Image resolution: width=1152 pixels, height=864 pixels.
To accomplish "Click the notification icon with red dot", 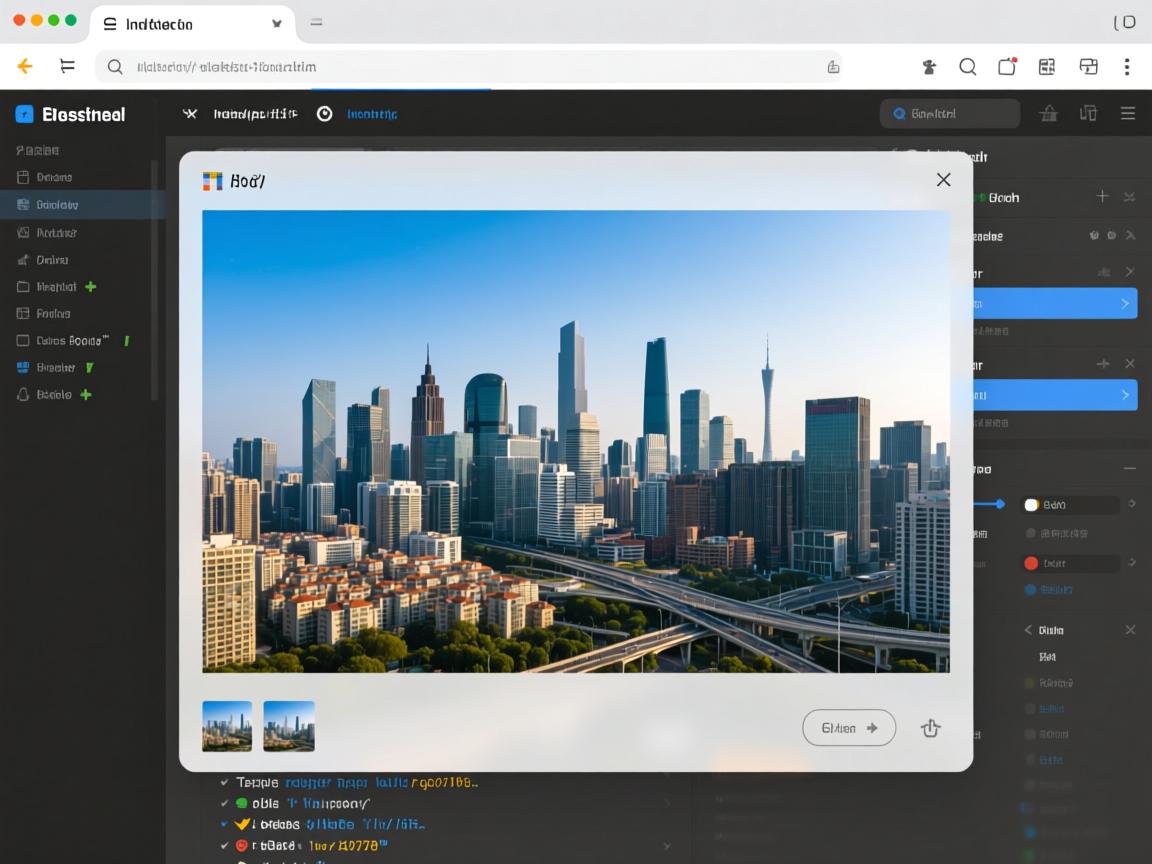I will [1007, 66].
